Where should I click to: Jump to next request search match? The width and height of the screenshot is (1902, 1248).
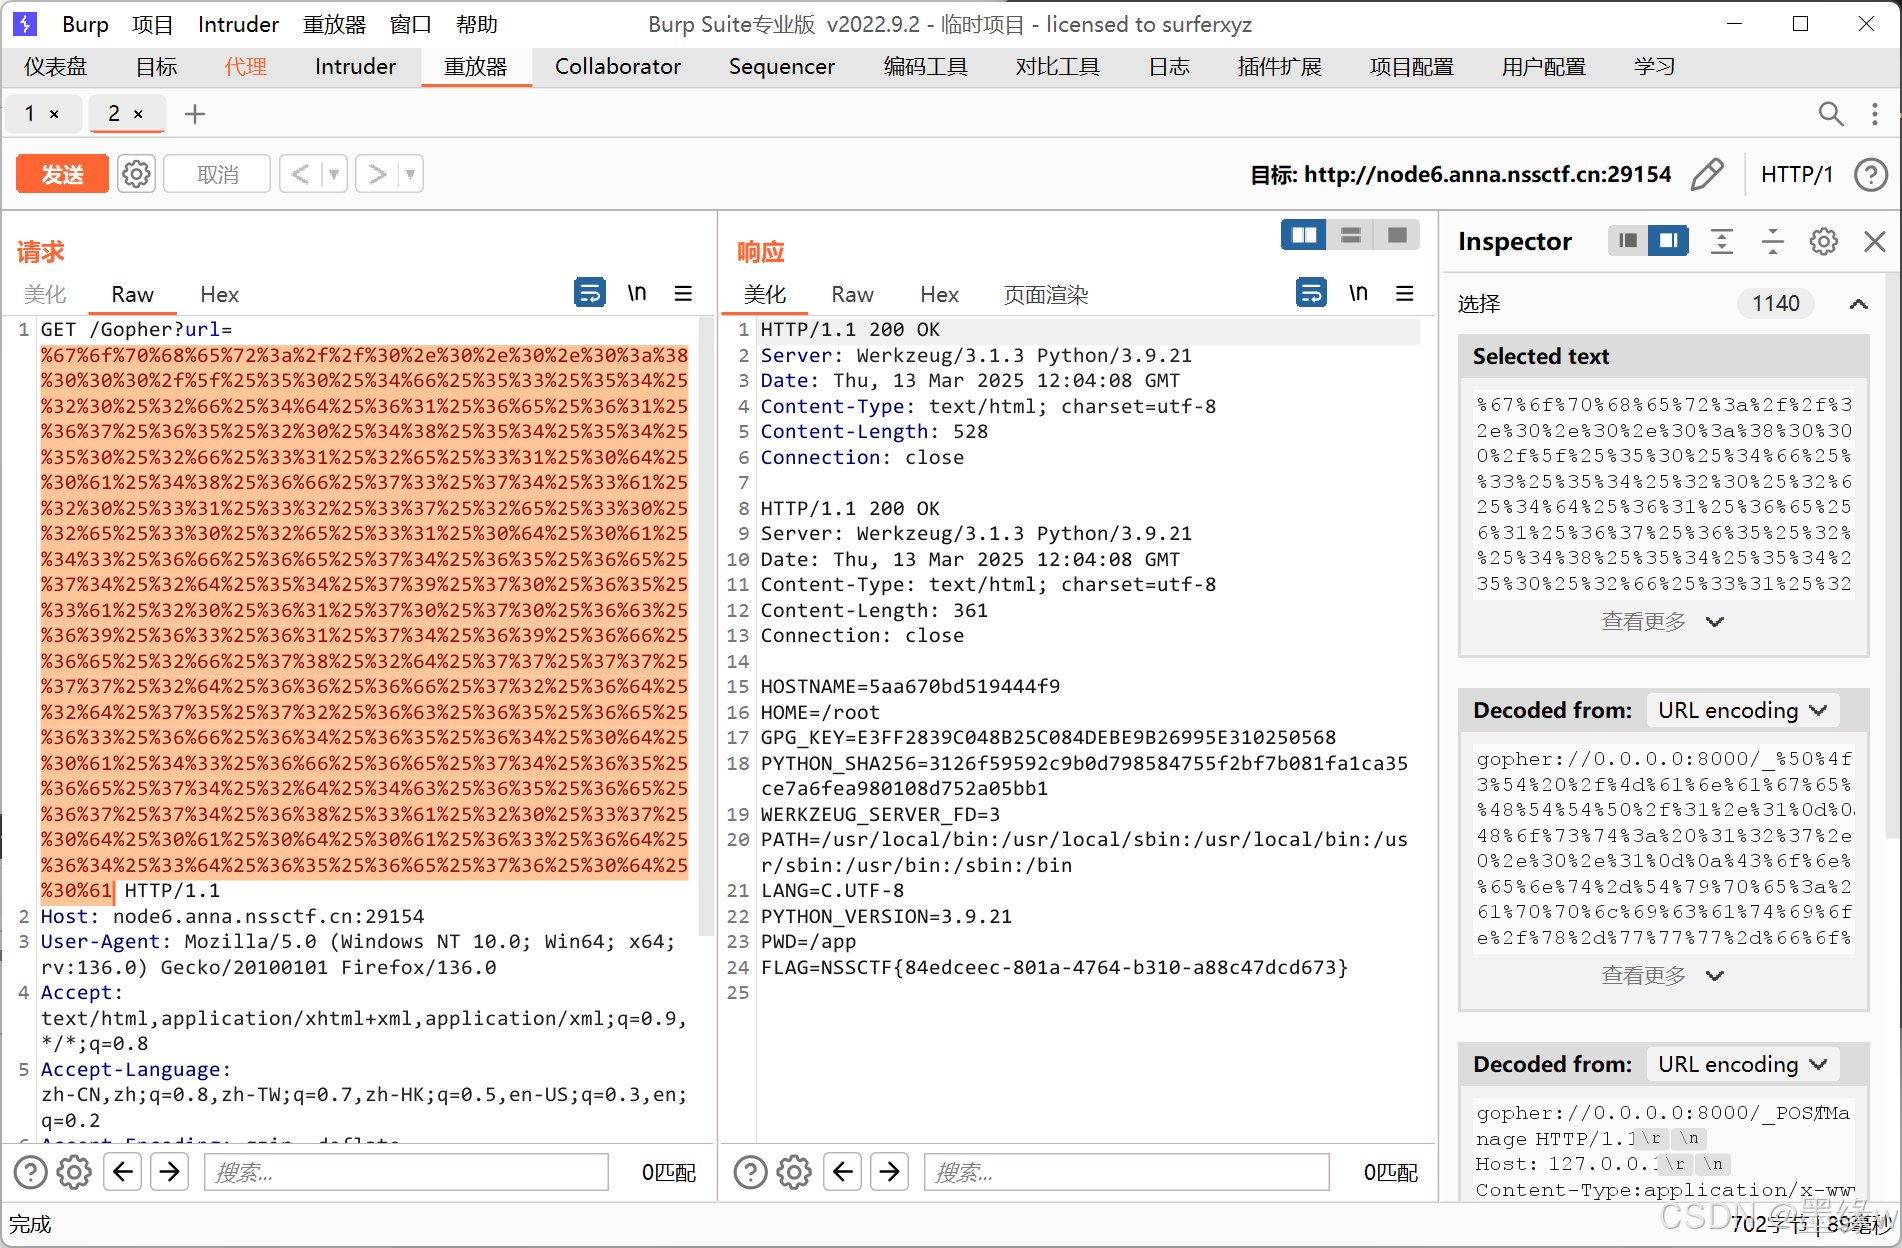coord(170,1171)
